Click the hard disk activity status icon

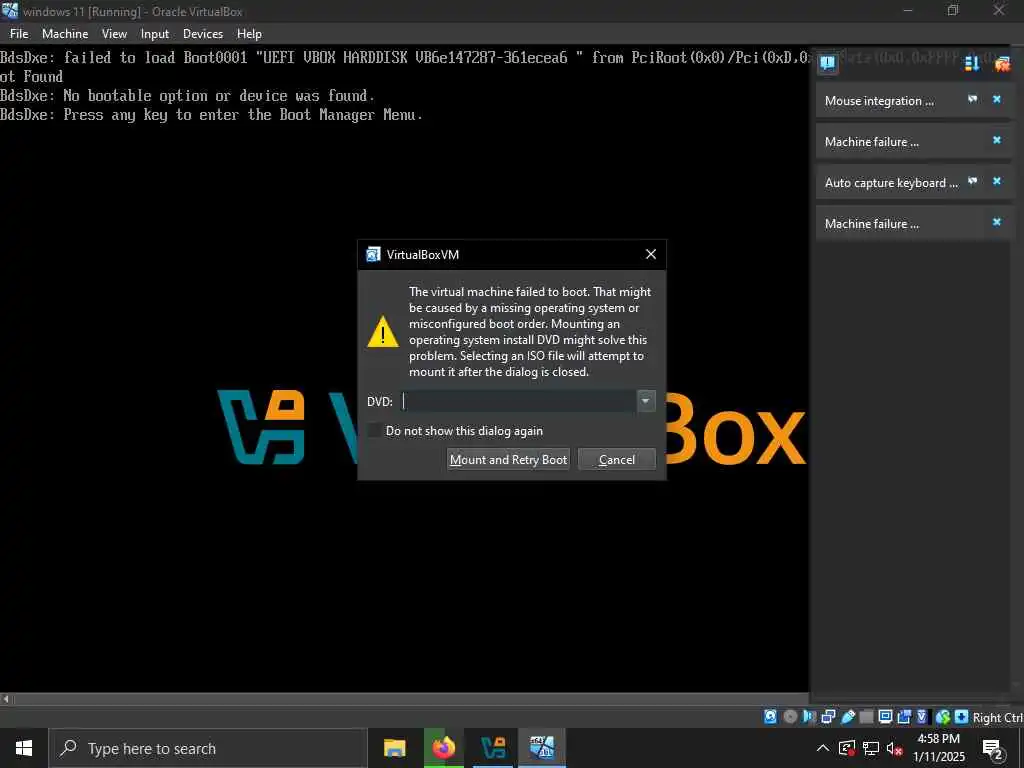771,717
